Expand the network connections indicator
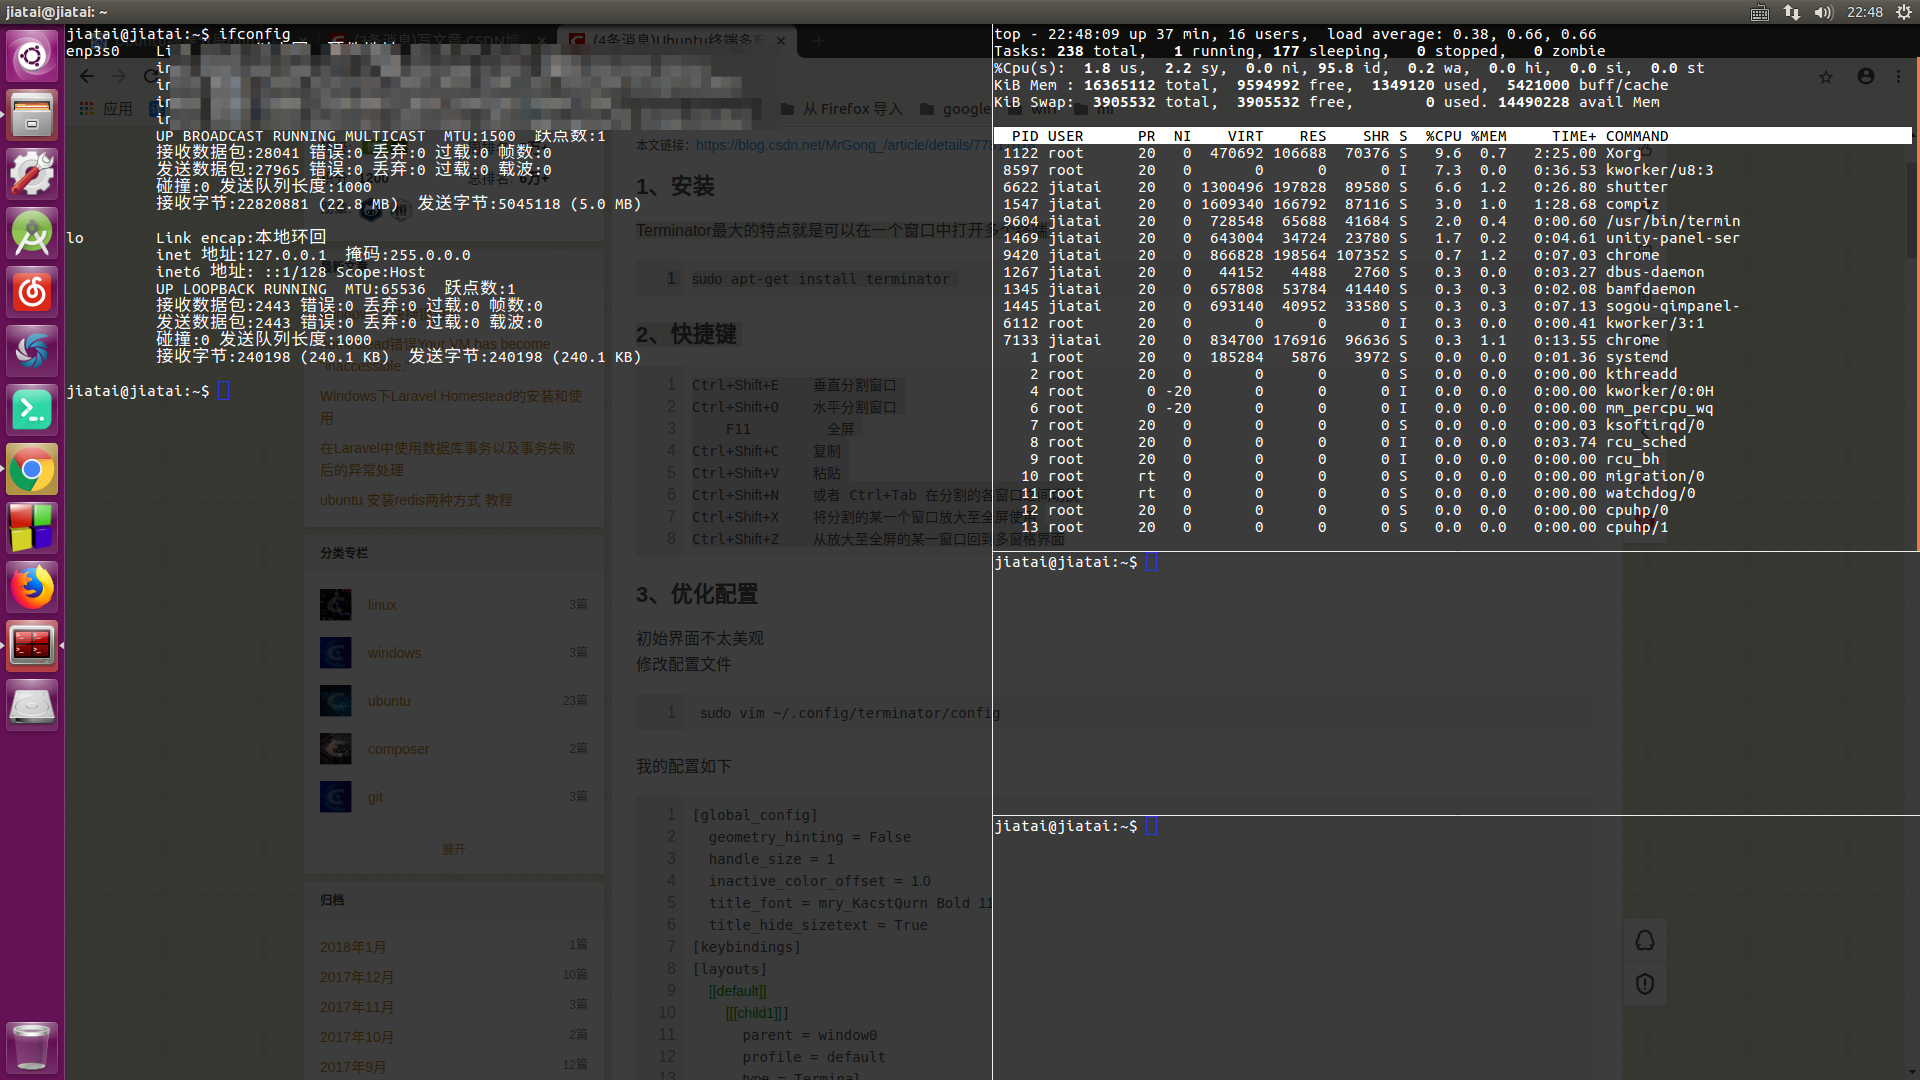 tap(1792, 12)
